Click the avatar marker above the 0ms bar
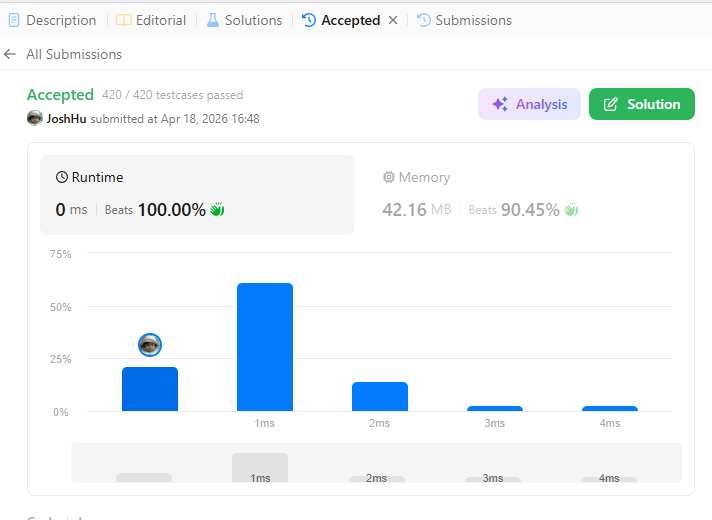 (x=150, y=345)
